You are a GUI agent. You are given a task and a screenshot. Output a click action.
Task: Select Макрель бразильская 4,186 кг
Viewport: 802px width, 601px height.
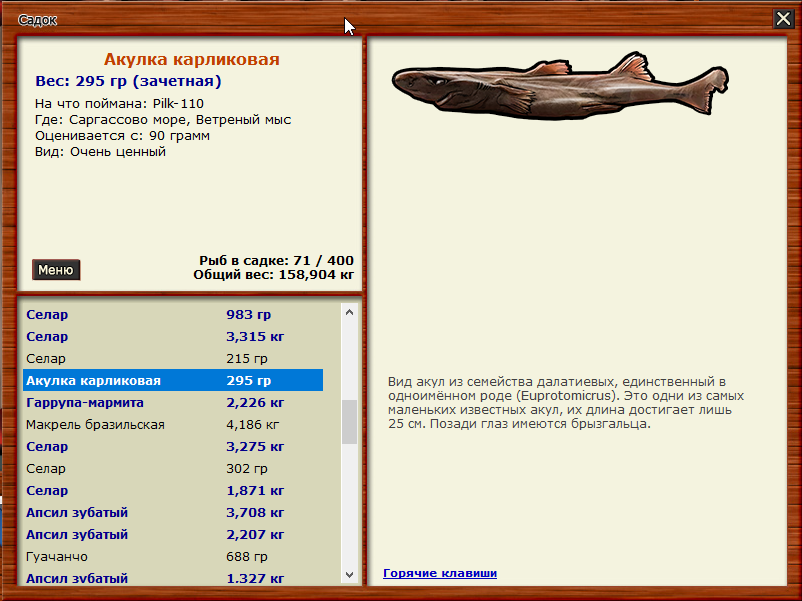pyautogui.click(x=172, y=424)
